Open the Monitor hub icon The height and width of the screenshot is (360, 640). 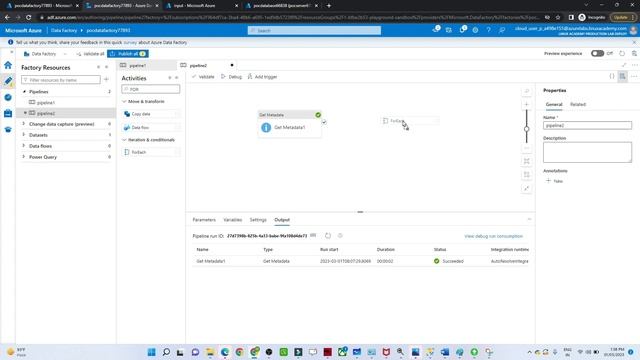point(8,97)
